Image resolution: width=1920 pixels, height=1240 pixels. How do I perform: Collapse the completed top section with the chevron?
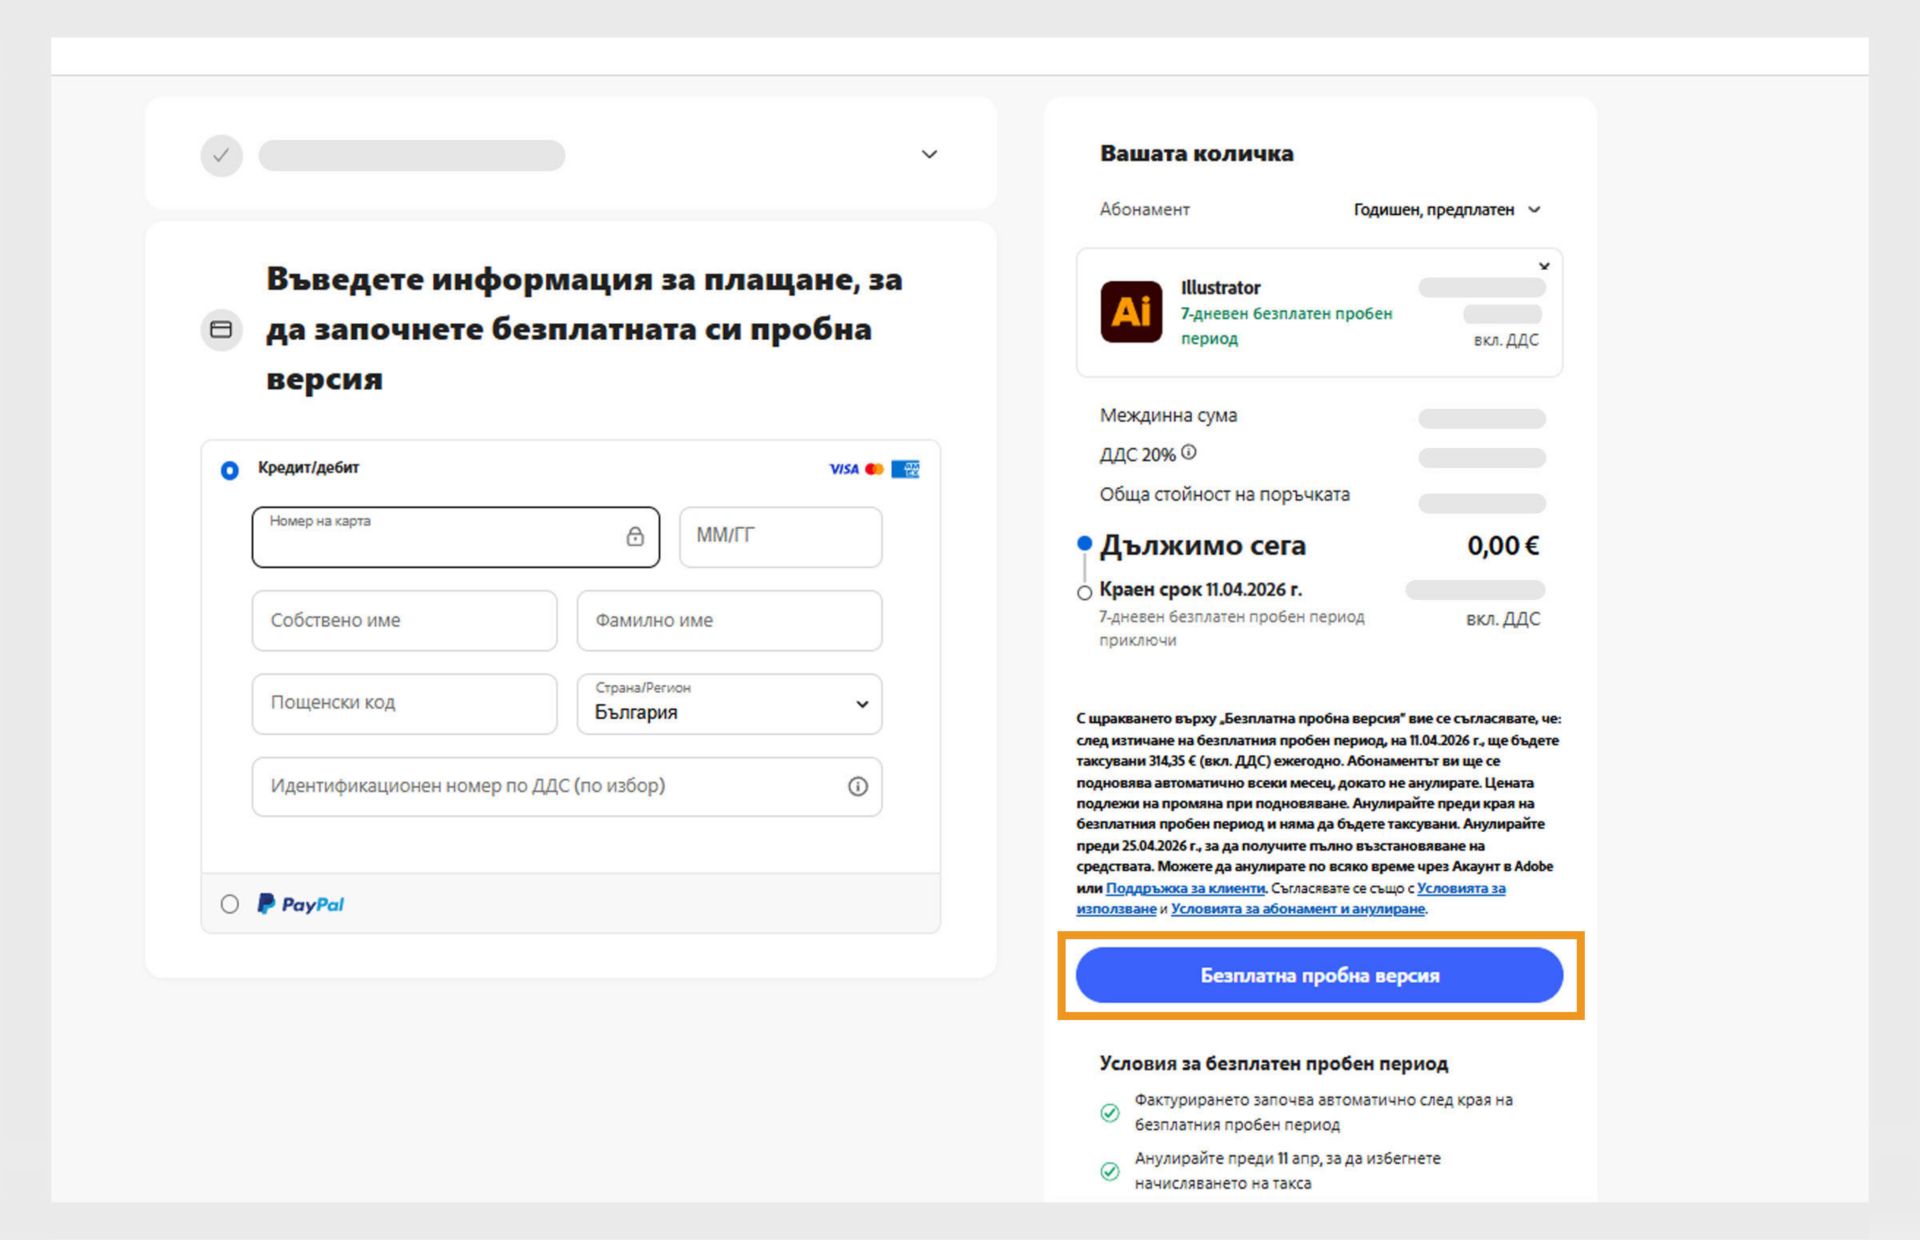point(929,154)
